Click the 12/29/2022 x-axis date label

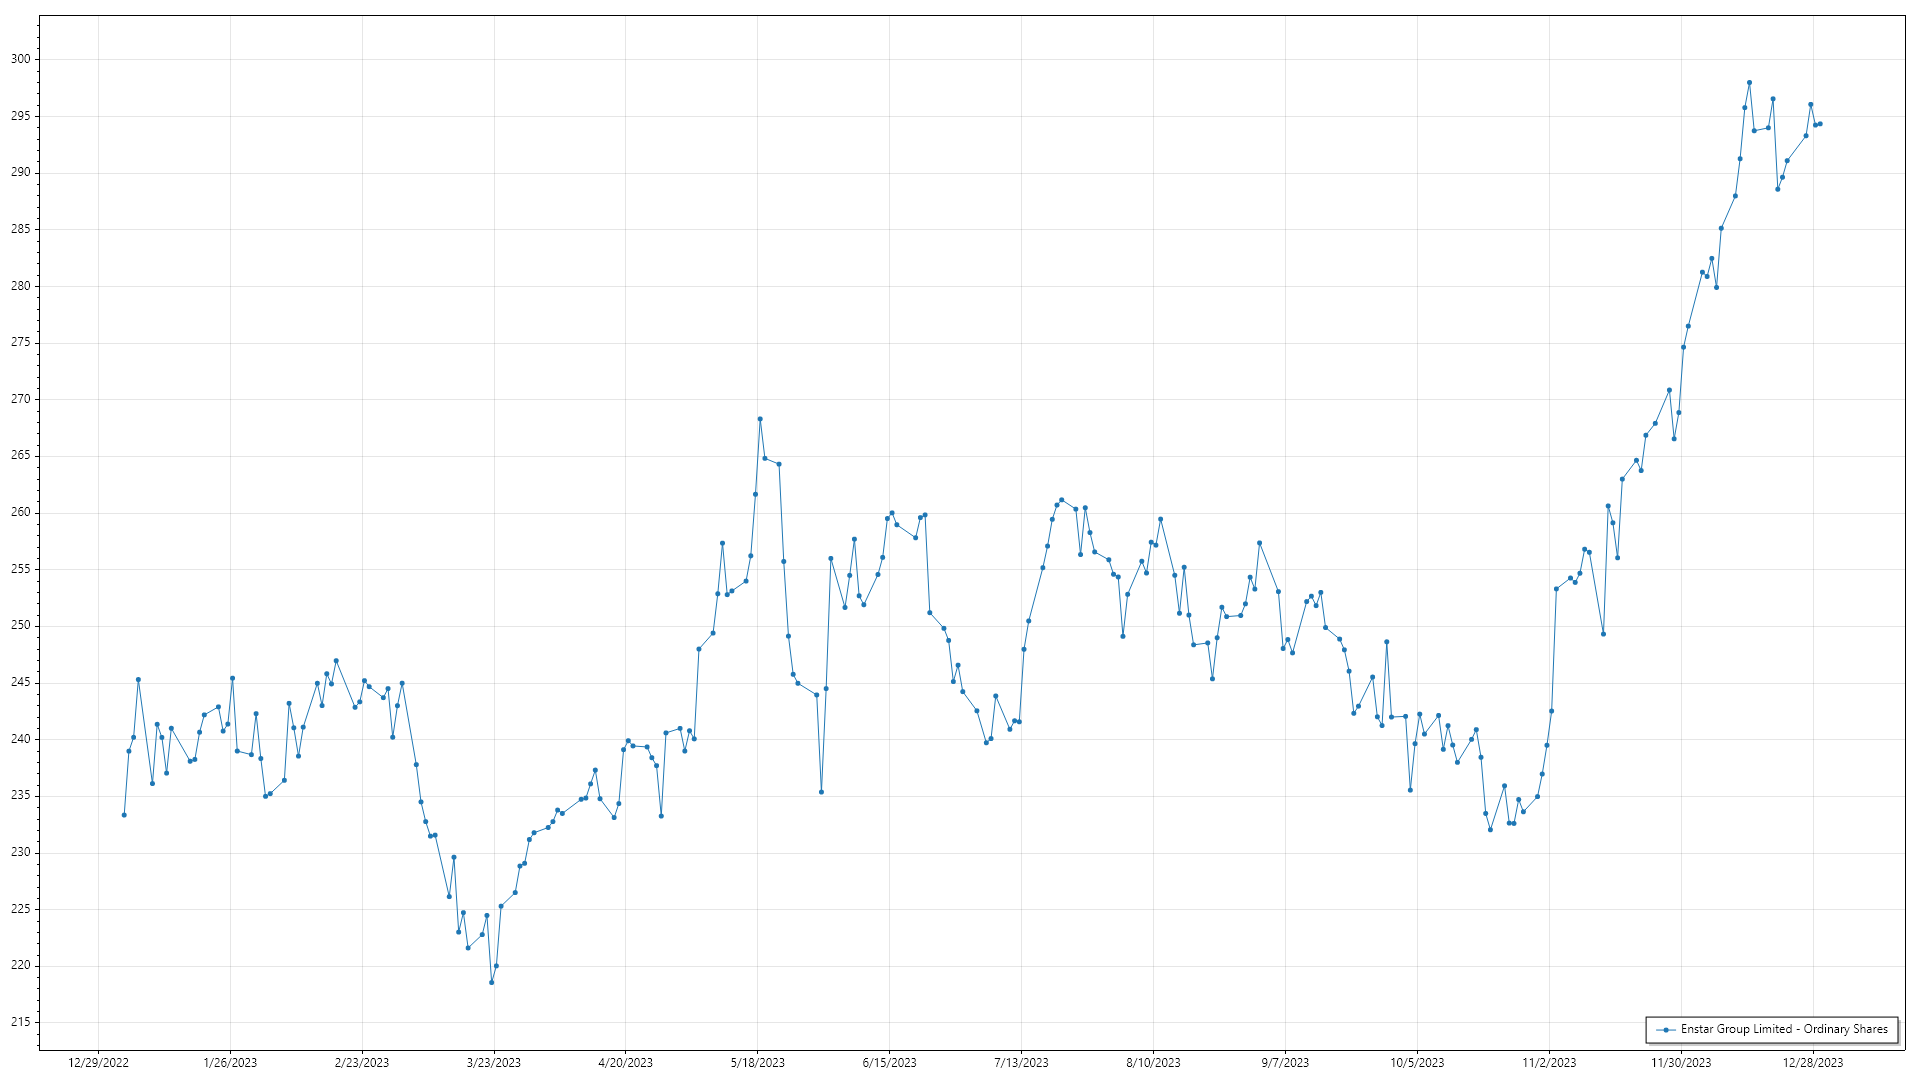98,1063
